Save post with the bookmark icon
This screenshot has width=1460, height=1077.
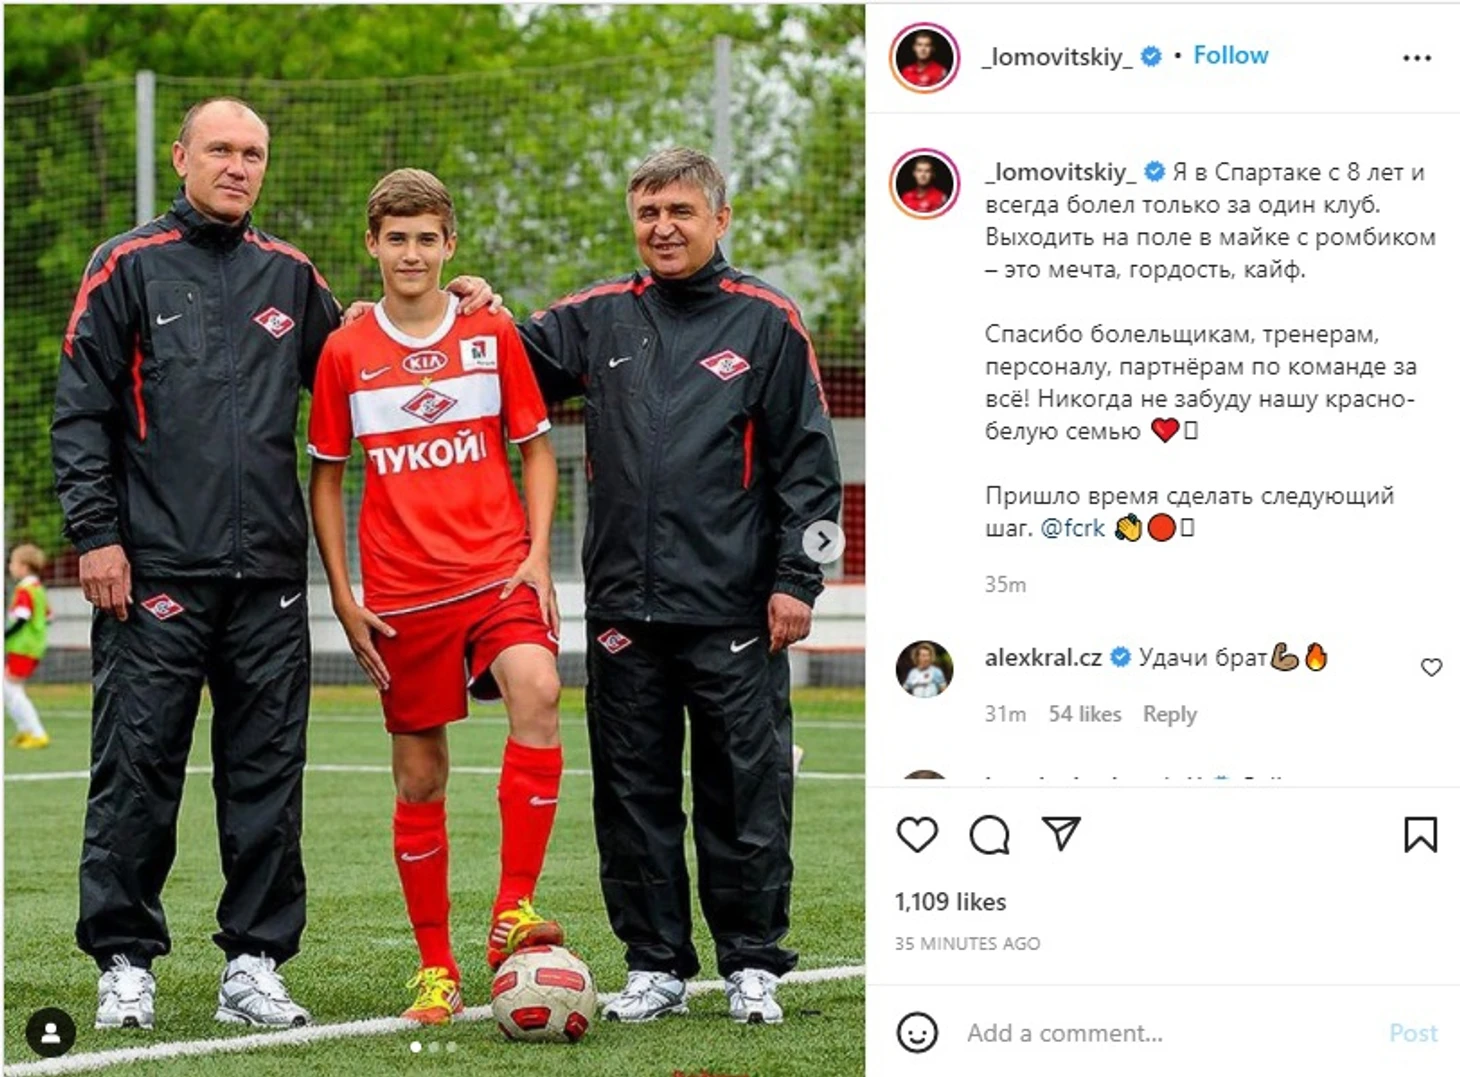click(x=1420, y=834)
